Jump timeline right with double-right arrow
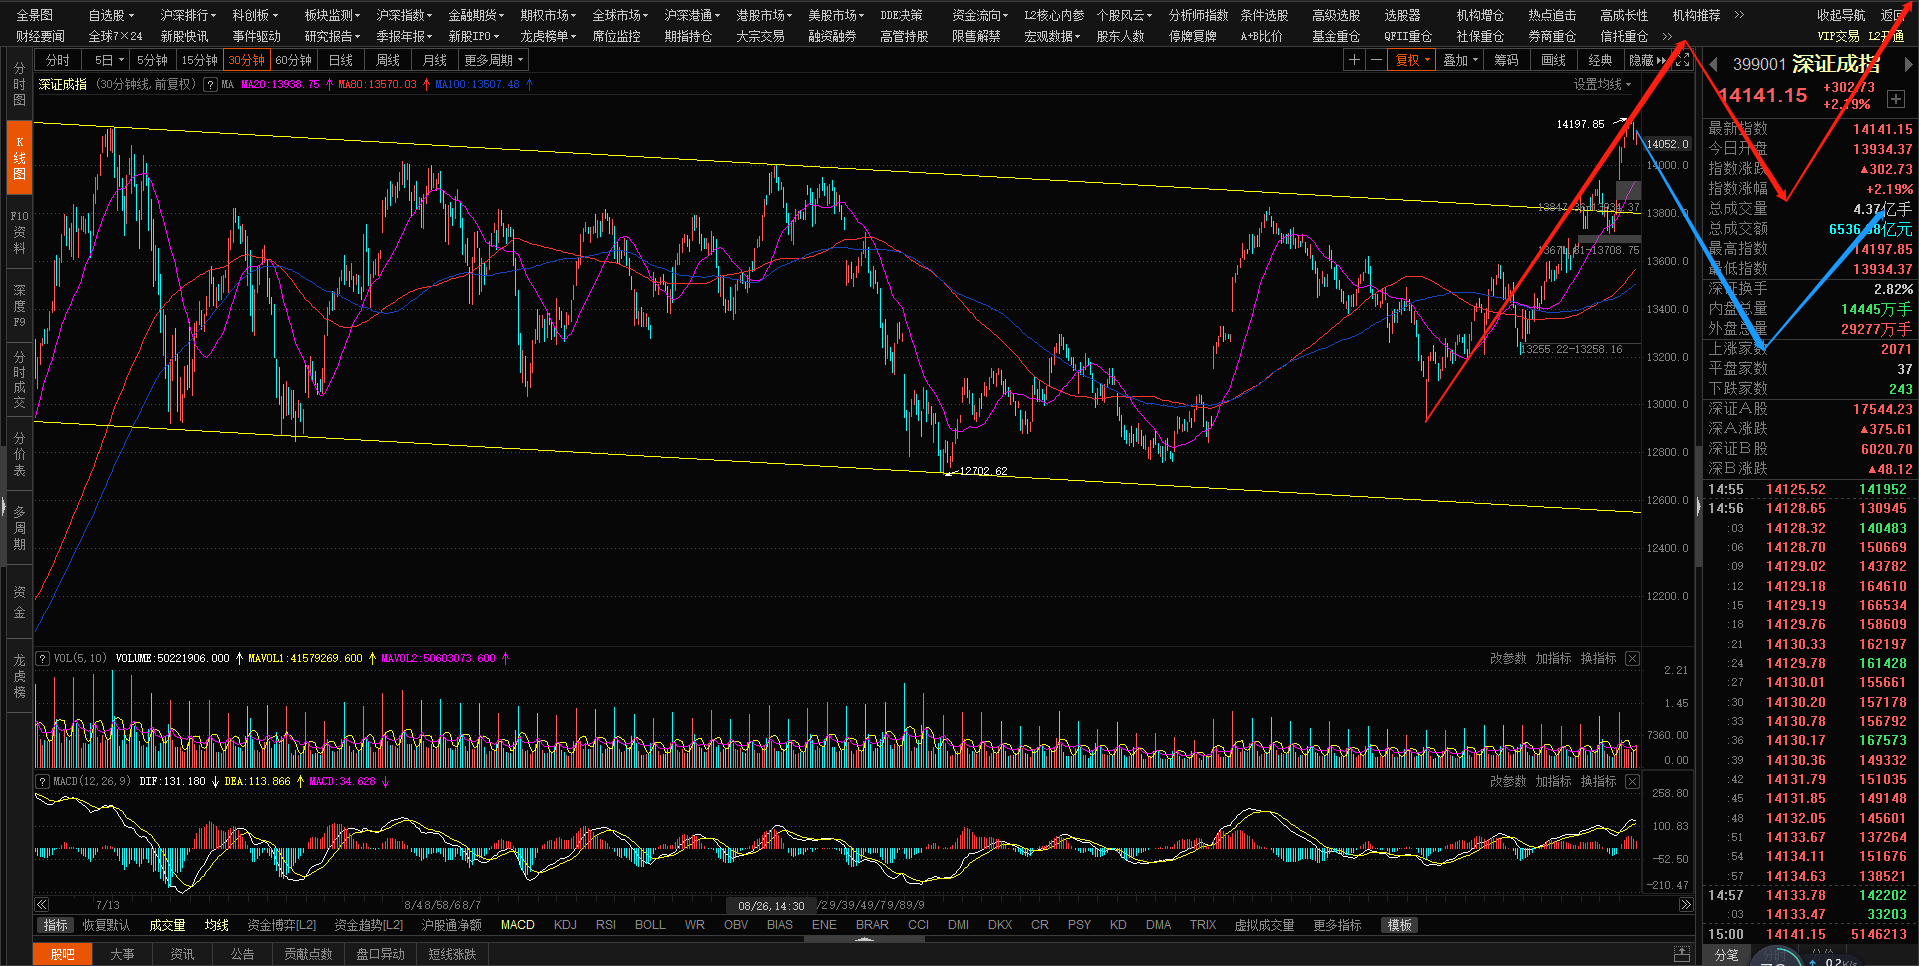 point(1686,905)
